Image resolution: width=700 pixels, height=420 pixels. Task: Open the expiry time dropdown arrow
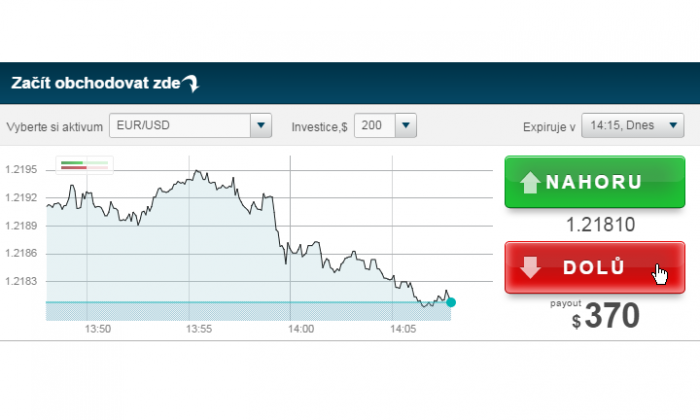pos(672,127)
